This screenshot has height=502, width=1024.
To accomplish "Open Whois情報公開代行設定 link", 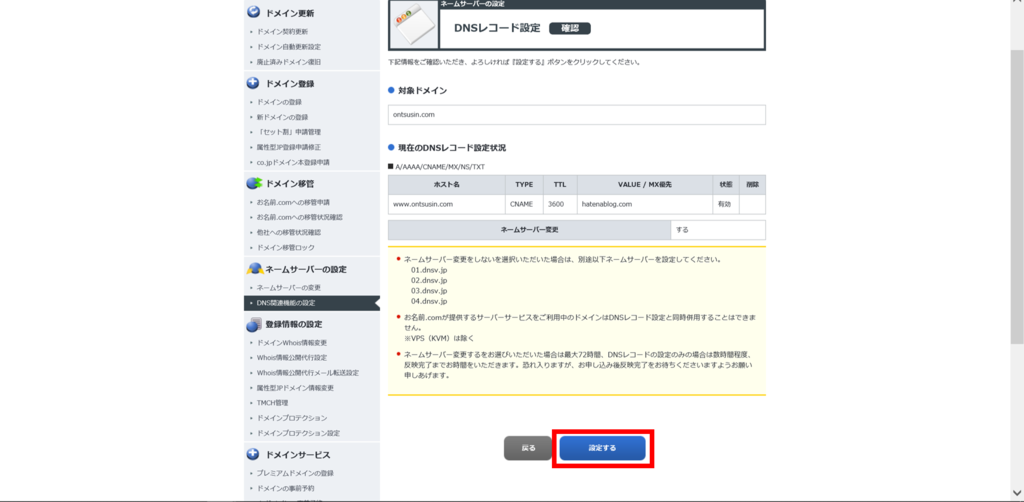I will click(292, 358).
